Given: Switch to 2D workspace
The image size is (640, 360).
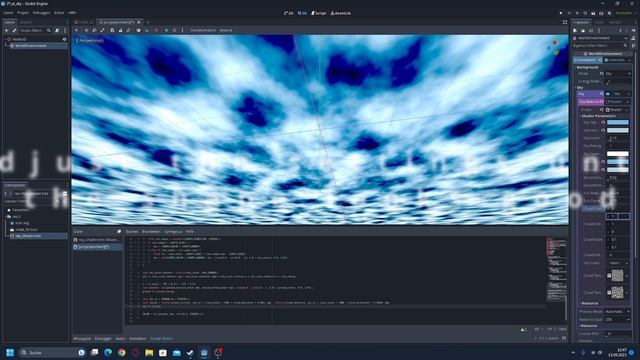Looking at the screenshot, I should pyautogui.click(x=289, y=13).
